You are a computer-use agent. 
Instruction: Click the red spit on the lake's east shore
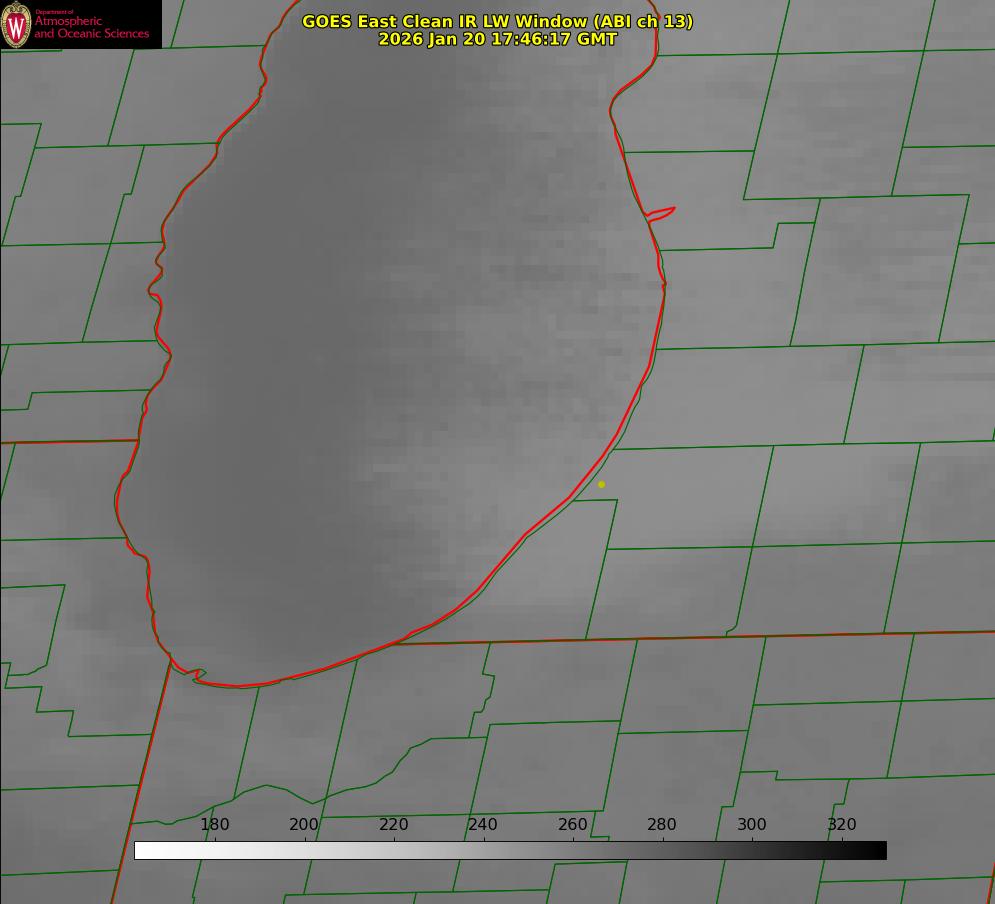point(662,212)
